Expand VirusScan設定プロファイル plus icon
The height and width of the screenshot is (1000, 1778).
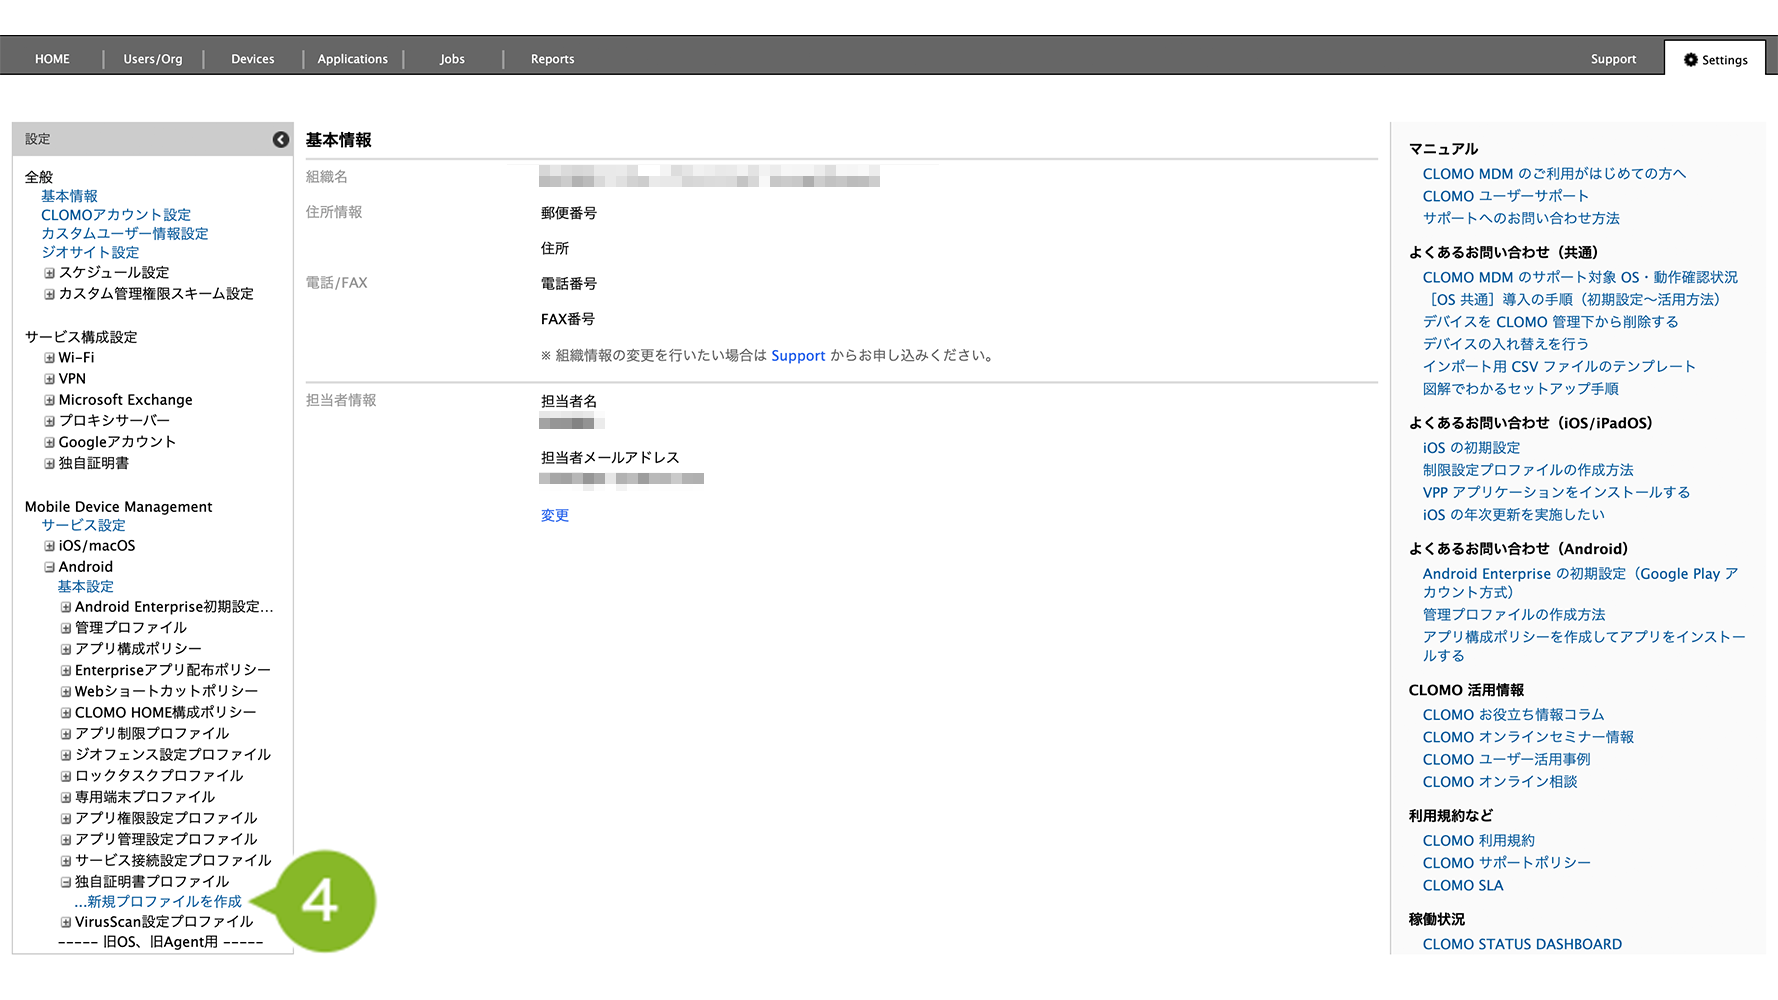pos(66,922)
